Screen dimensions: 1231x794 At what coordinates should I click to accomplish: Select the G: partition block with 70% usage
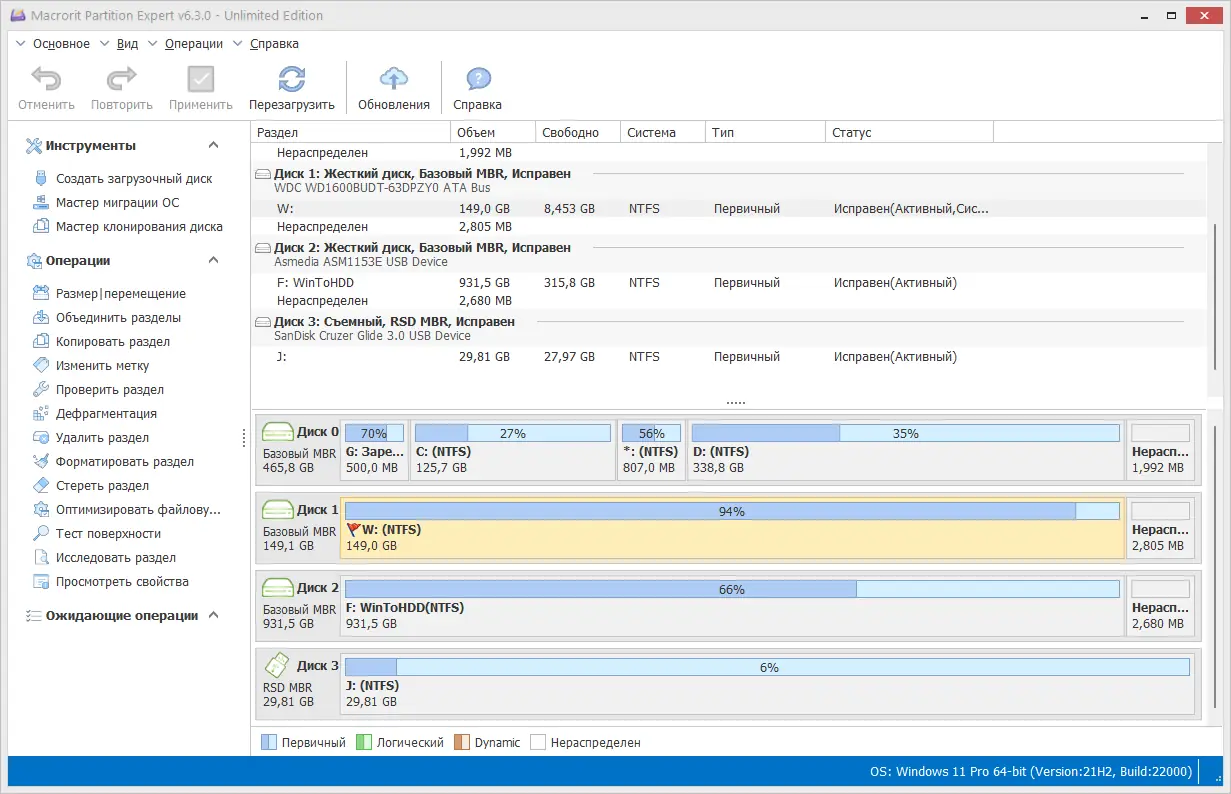[x=374, y=450]
